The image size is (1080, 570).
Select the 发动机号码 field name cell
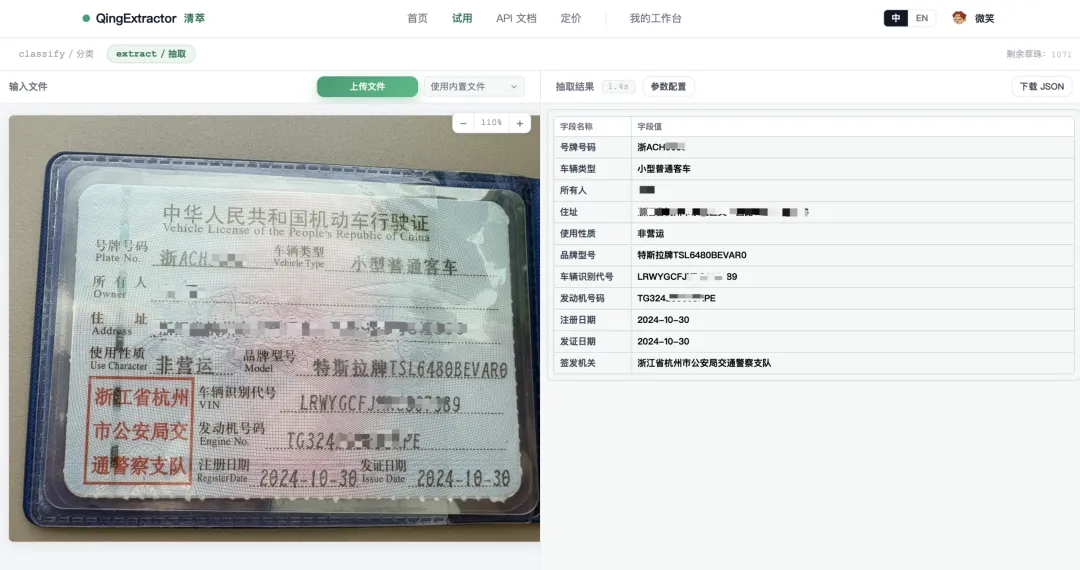point(592,298)
